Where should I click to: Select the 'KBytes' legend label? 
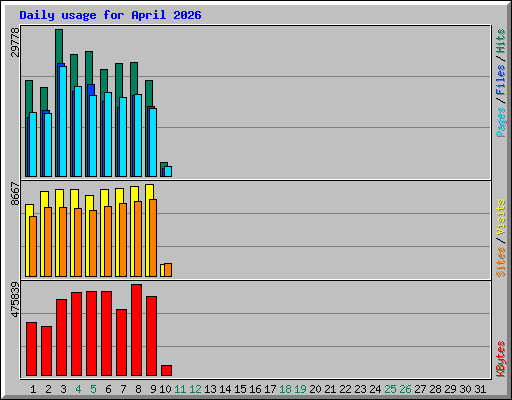(x=501, y=359)
